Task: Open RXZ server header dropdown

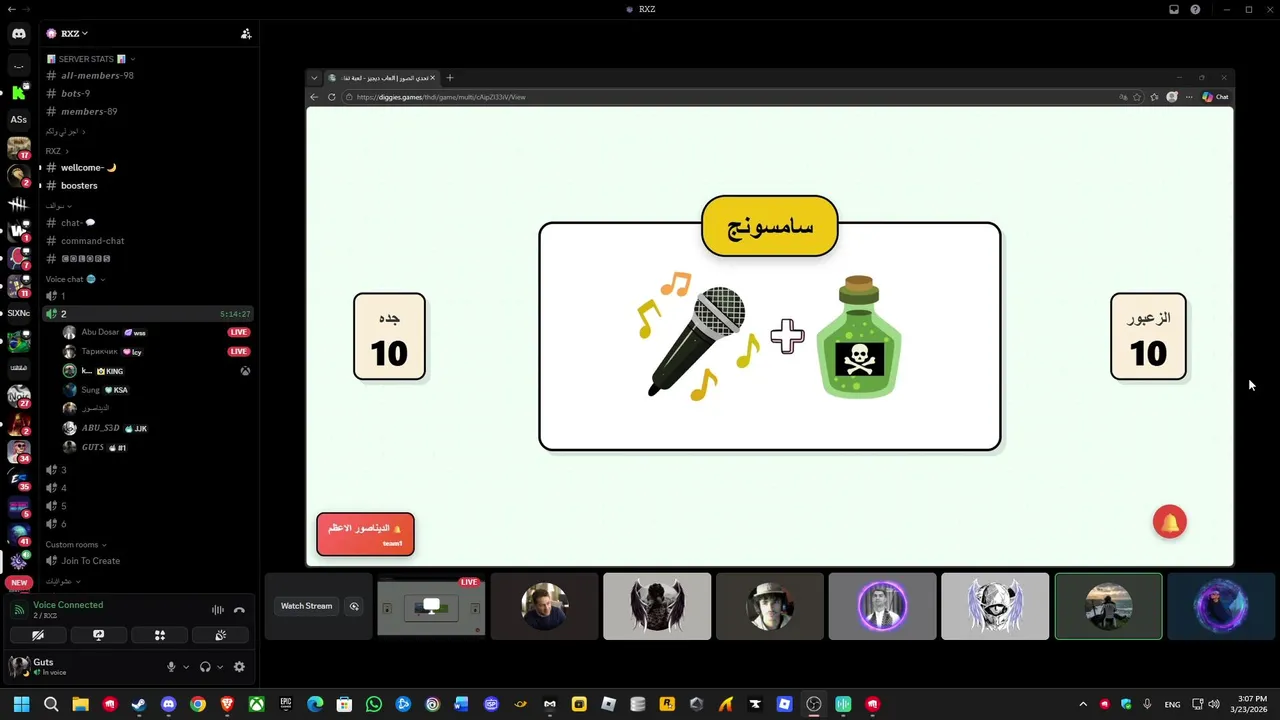Action: click(x=75, y=33)
